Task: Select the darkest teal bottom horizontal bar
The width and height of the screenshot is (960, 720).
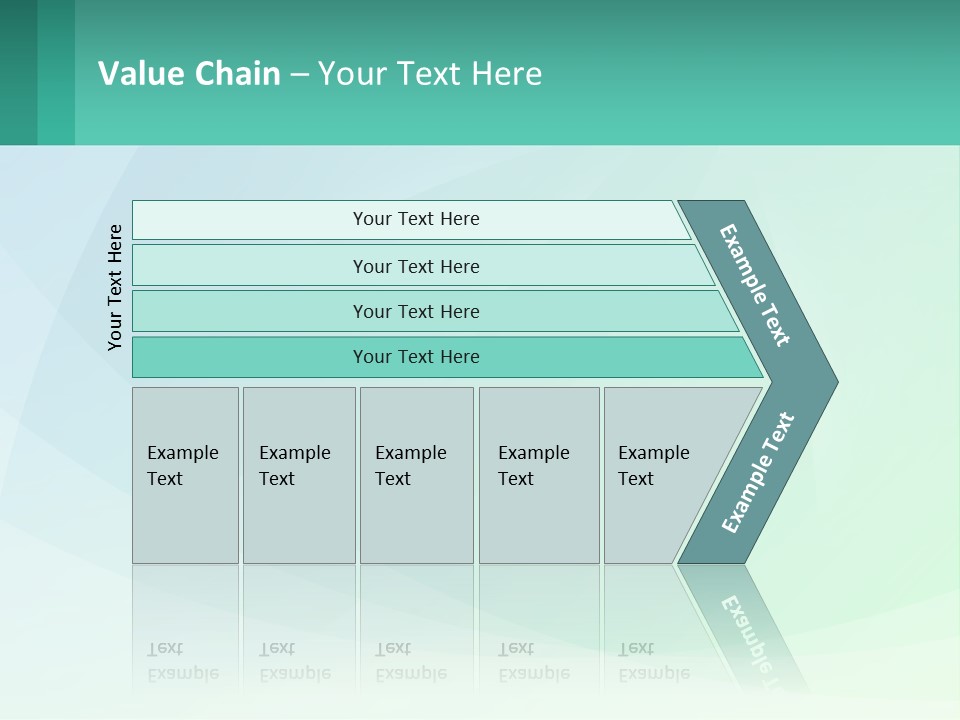Action: [416, 357]
